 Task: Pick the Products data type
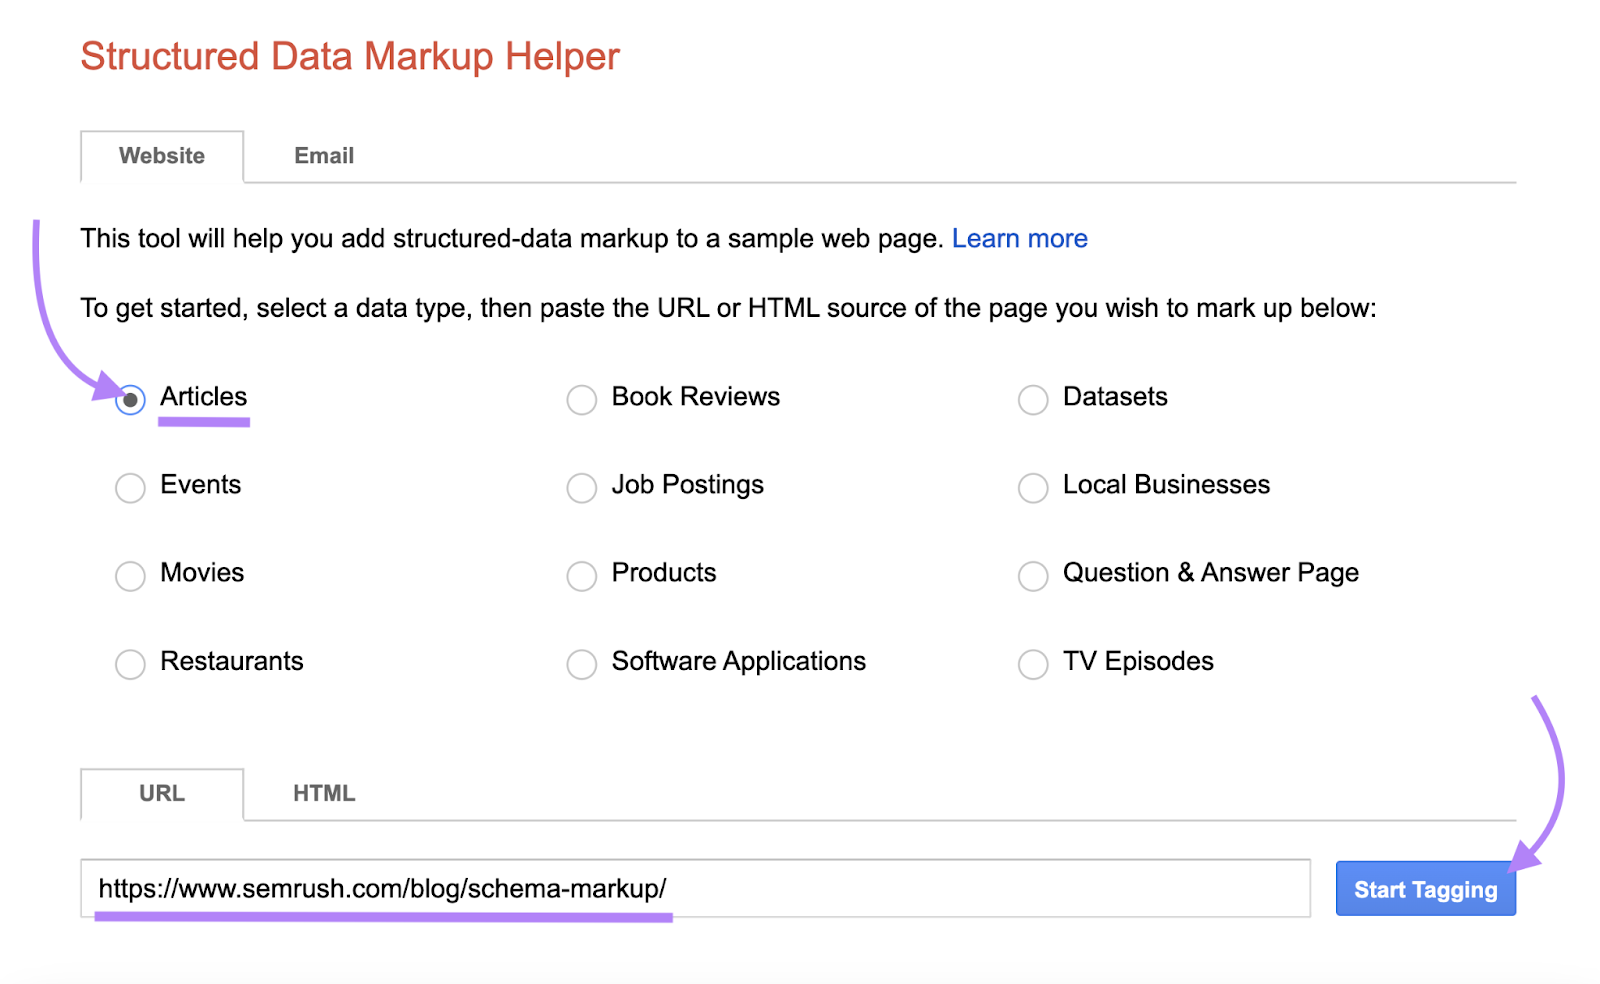[x=582, y=576]
